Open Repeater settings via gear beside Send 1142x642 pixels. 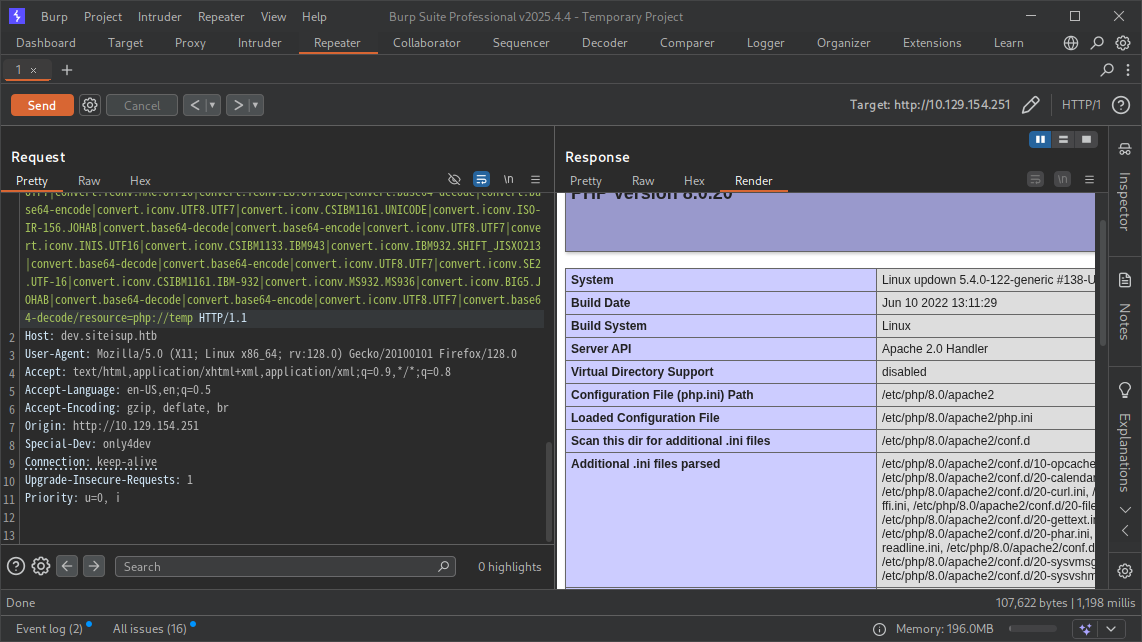pos(90,104)
